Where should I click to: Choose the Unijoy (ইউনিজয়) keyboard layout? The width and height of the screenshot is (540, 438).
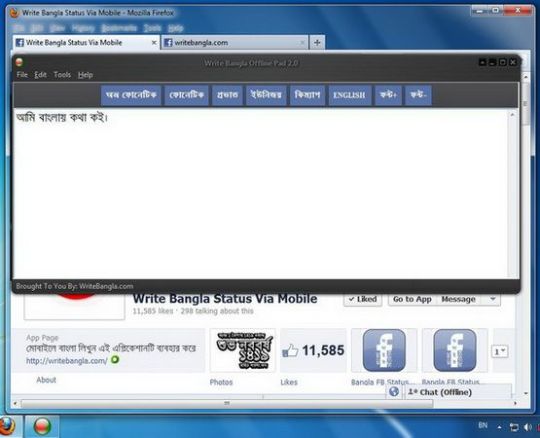click(266, 95)
